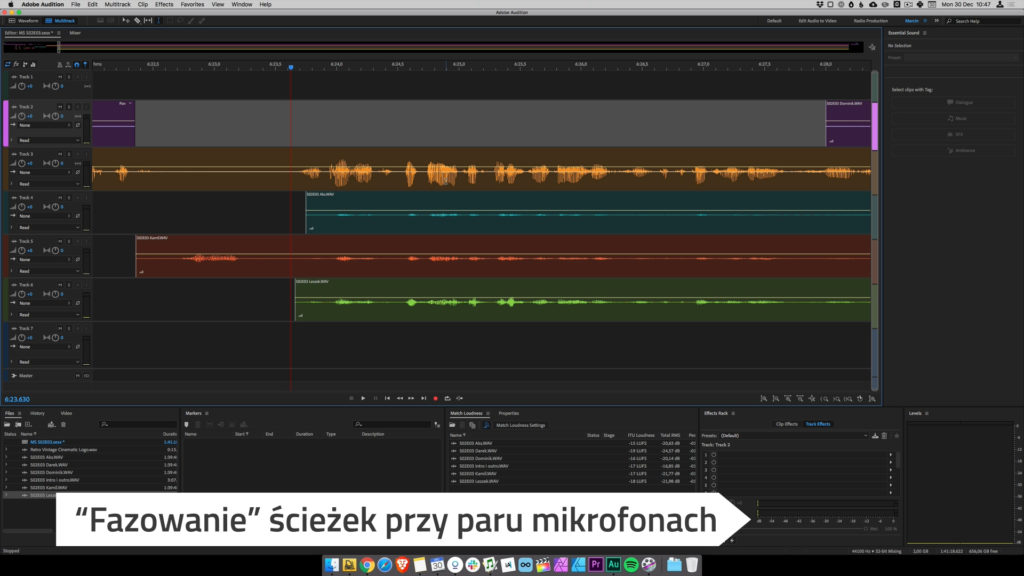This screenshot has width=1024, height=576.
Task: Open the Multitrack menu in the menu bar
Action: [x=115, y=4]
